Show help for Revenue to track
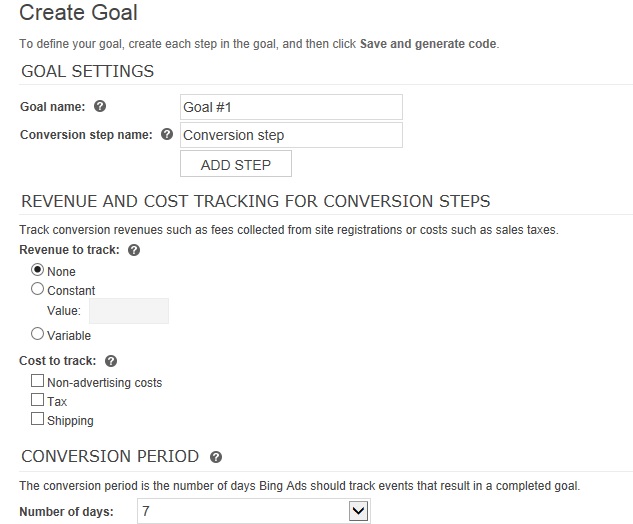Viewport: 633px width, 524px height. [x=134, y=250]
